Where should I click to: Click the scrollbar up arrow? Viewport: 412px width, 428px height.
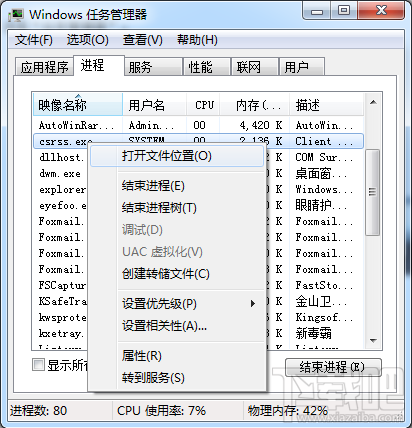tap(373, 102)
